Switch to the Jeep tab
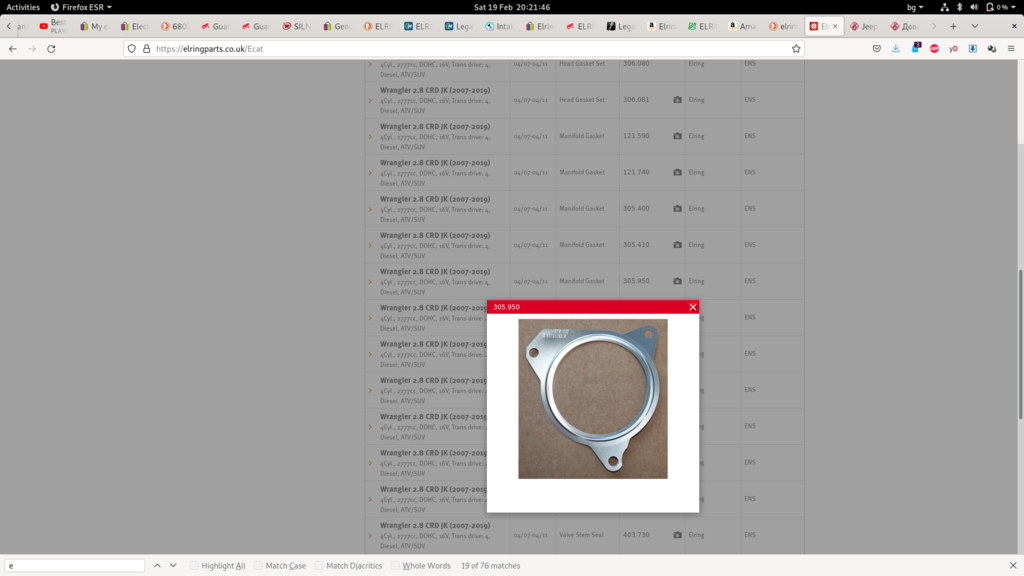The width and height of the screenshot is (1024, 576). click(864, 27)
